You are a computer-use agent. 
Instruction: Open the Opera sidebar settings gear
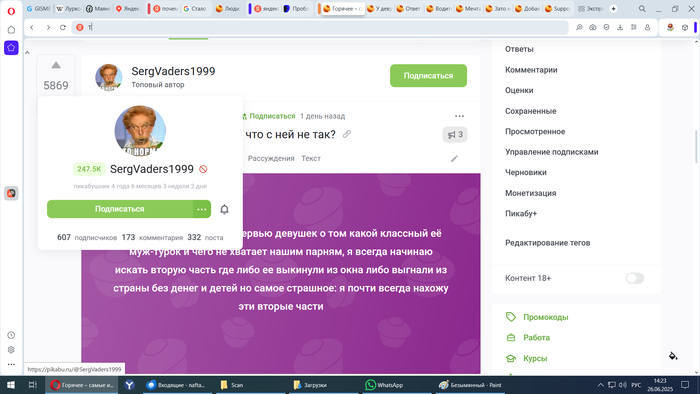pyautogui.click(x=11, y=350)
